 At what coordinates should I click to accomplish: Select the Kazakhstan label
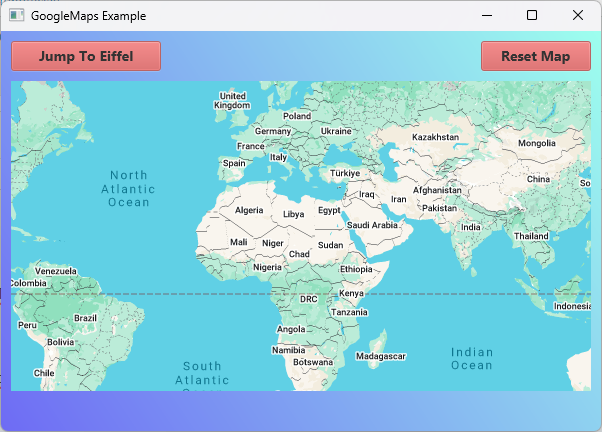pos(435,137)
